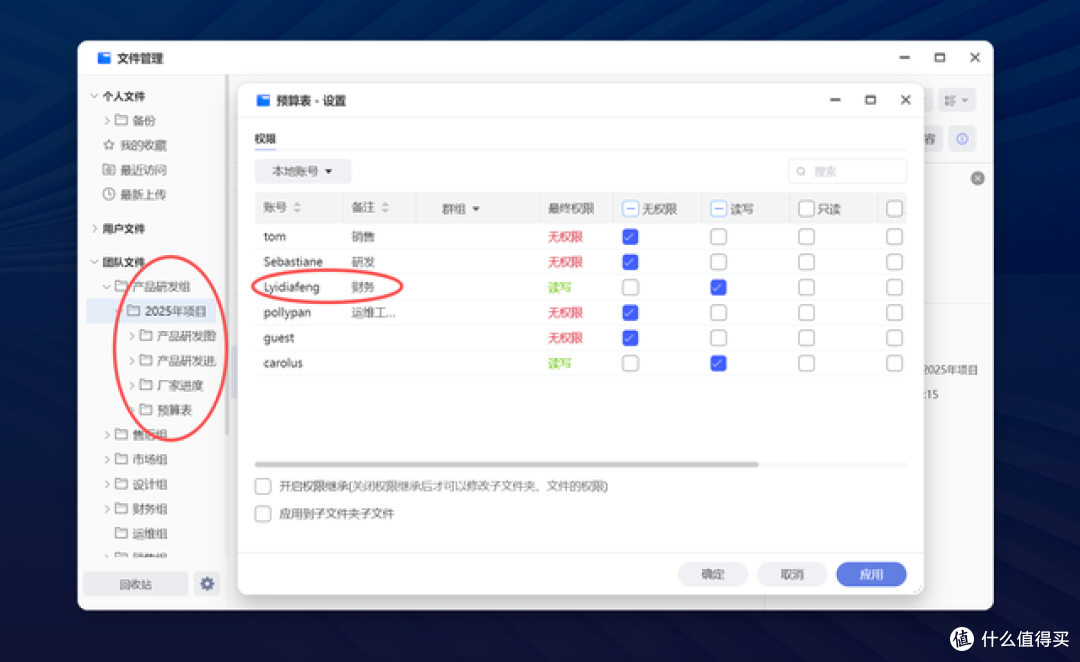Check 无权限 for carolus
The height and width of the screenshot is (662, 1080).
coord(630,363)
